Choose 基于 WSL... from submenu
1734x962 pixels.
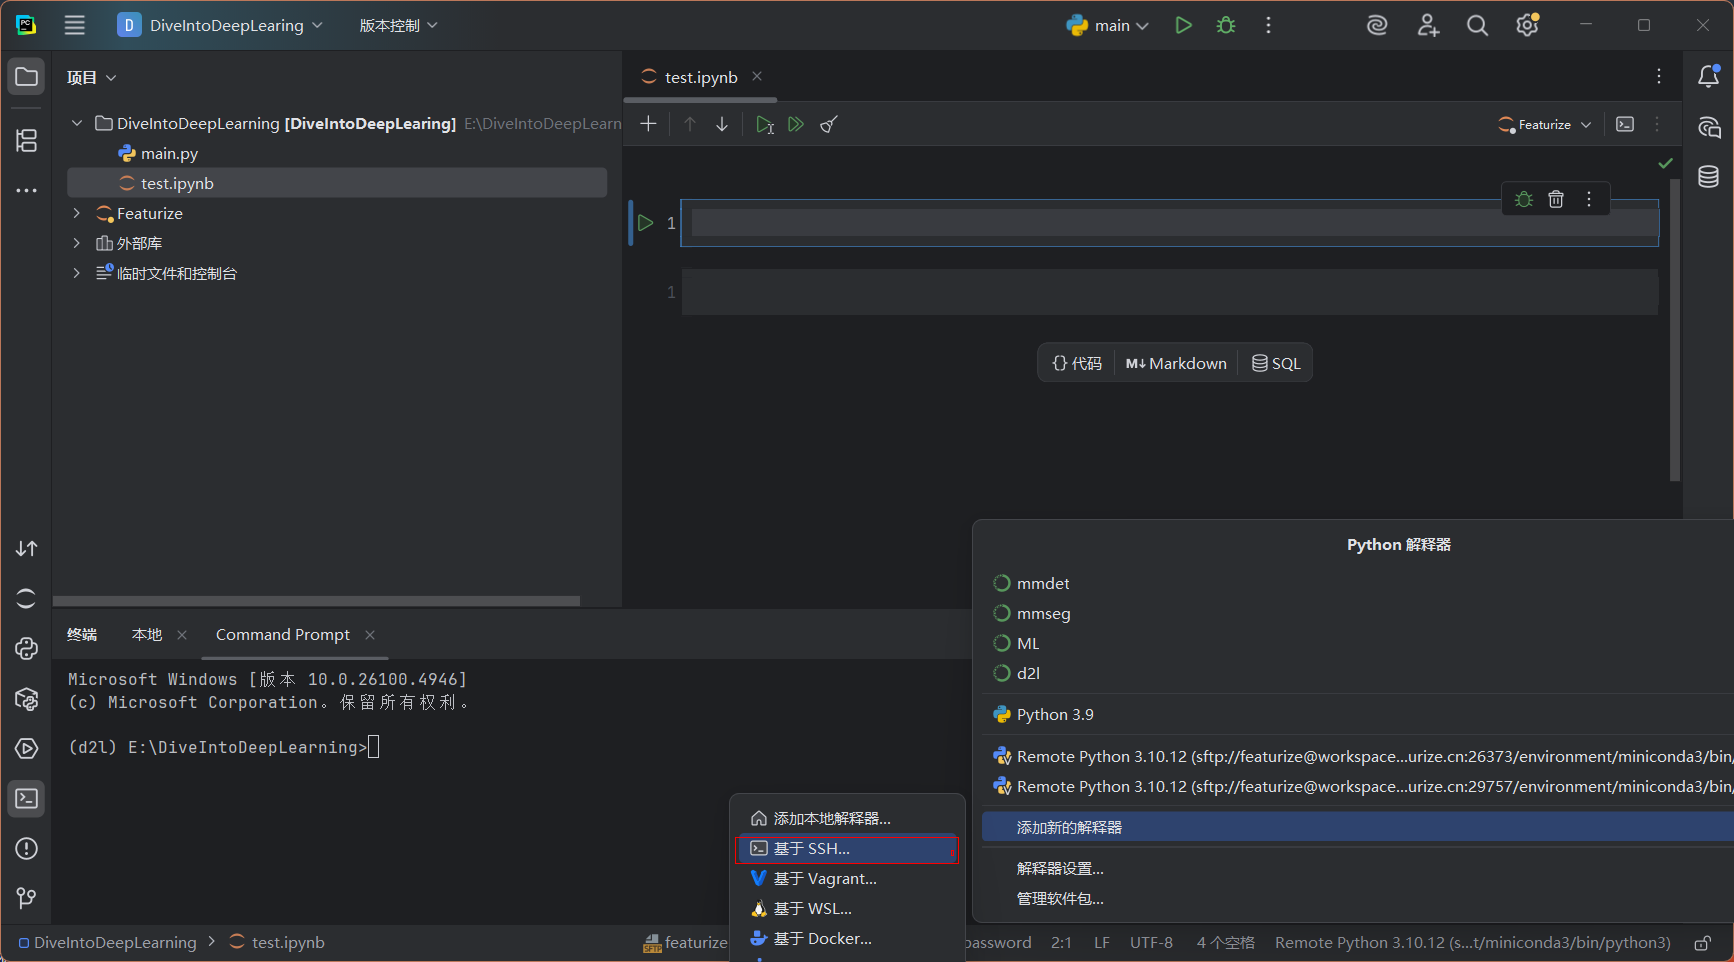(848, 909)
